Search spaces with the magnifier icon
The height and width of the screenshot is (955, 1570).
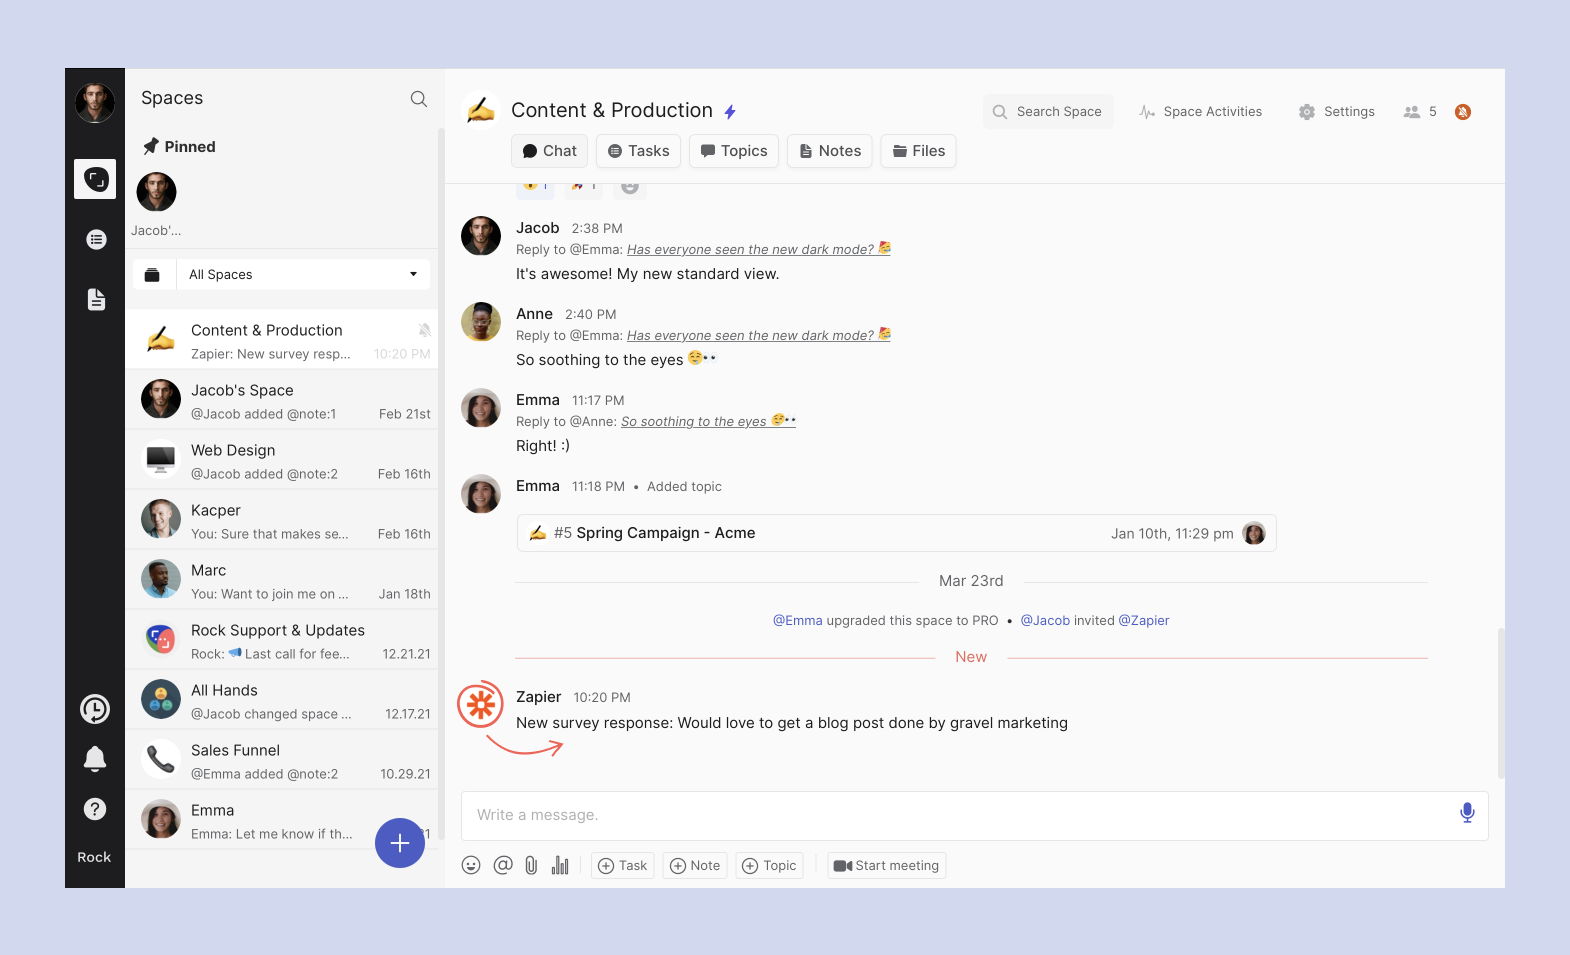tap(419, 98)
